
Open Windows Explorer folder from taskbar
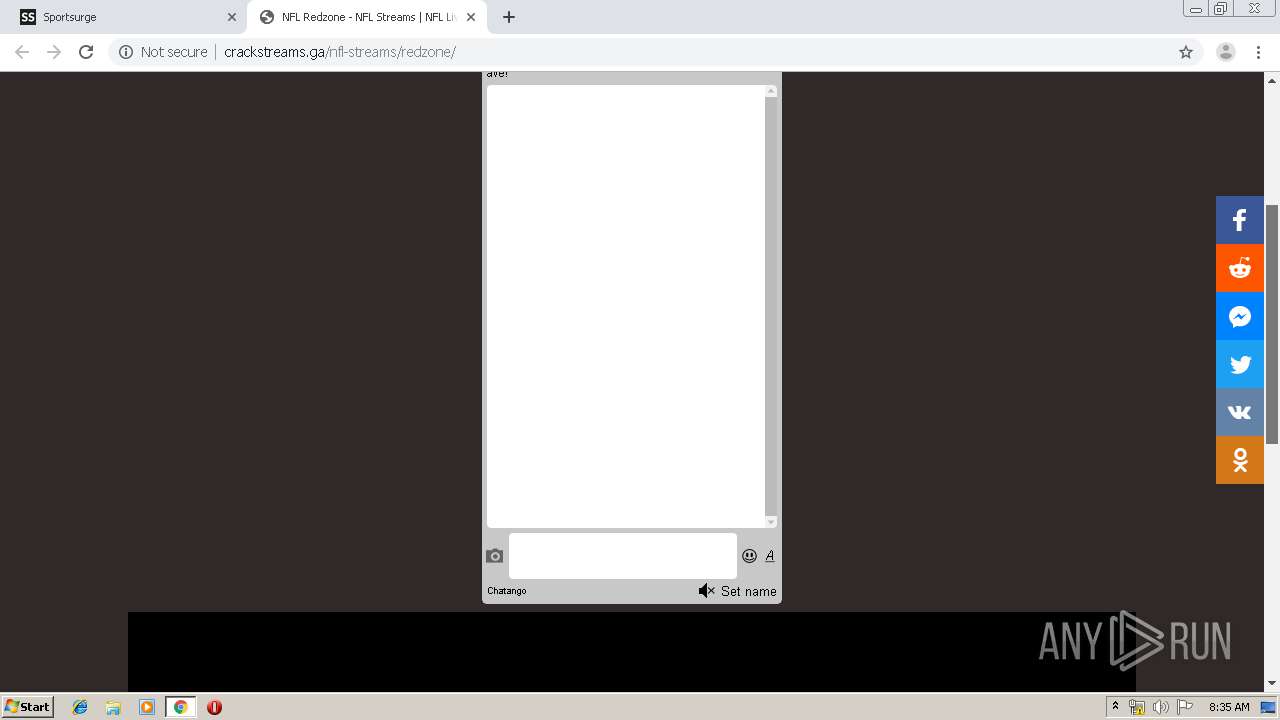point(113,707)
